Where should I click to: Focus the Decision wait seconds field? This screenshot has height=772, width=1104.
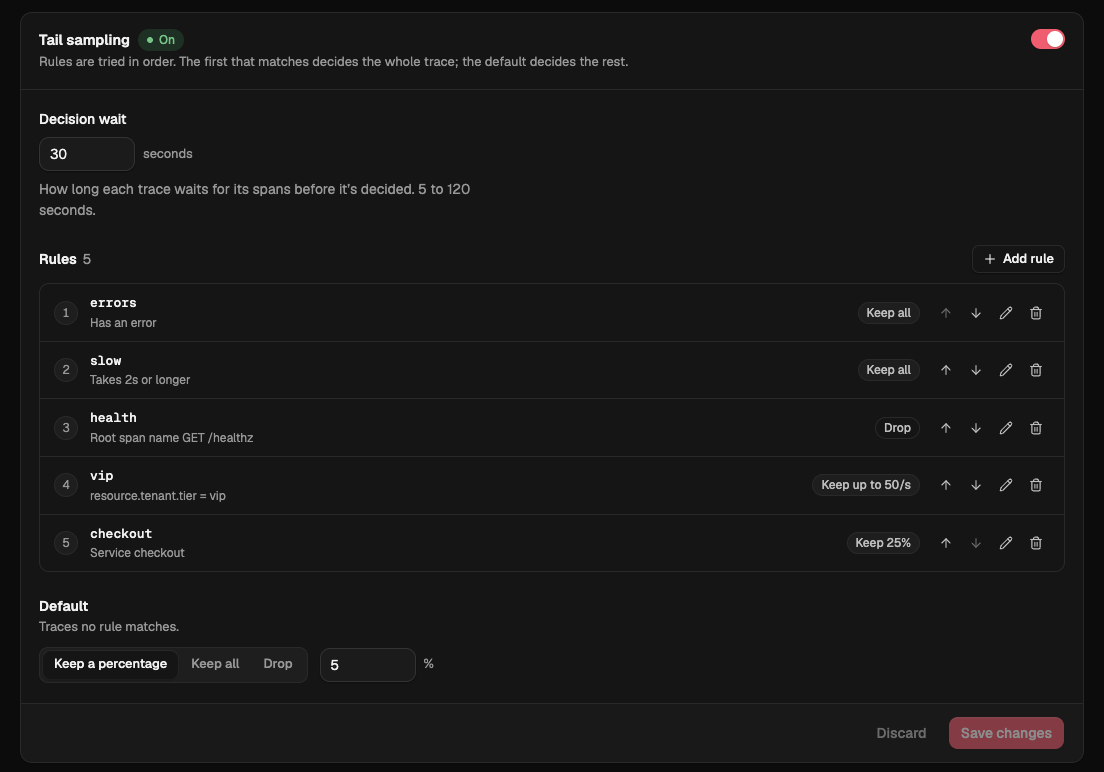[87, 154]
